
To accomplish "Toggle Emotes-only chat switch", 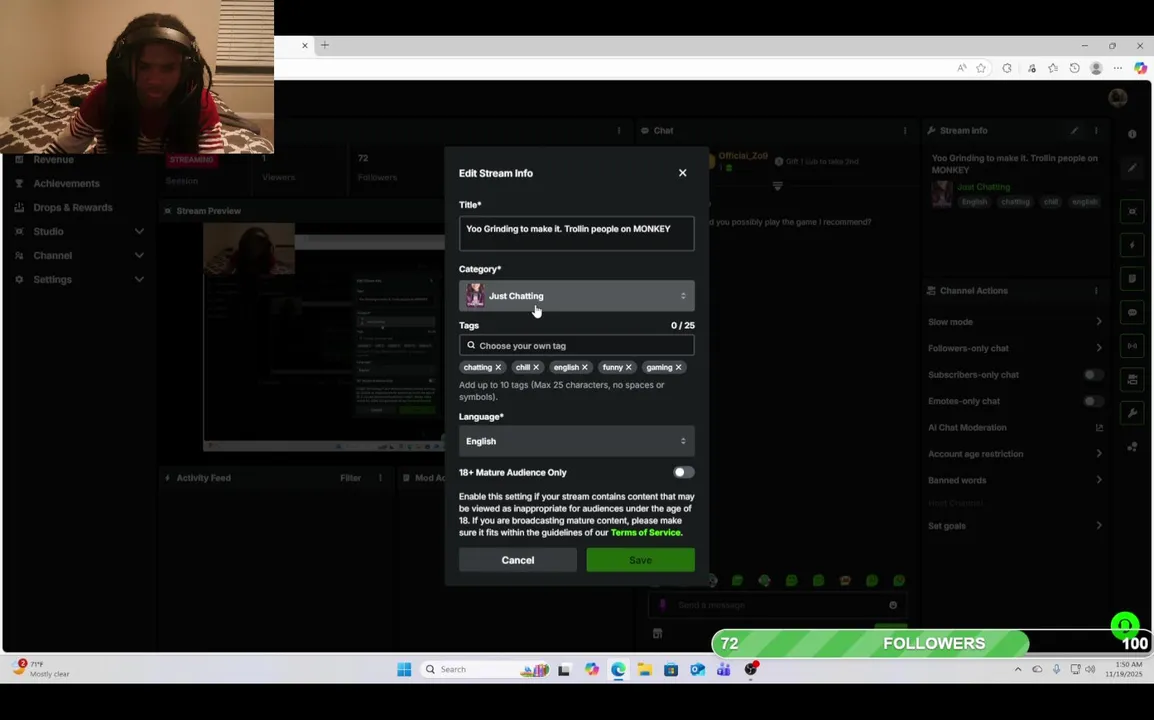I will click(x=1094, y=401).
